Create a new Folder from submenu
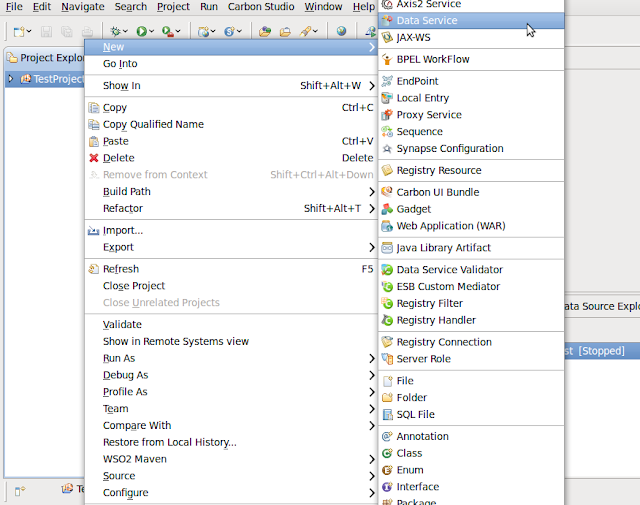 [471, 398]
